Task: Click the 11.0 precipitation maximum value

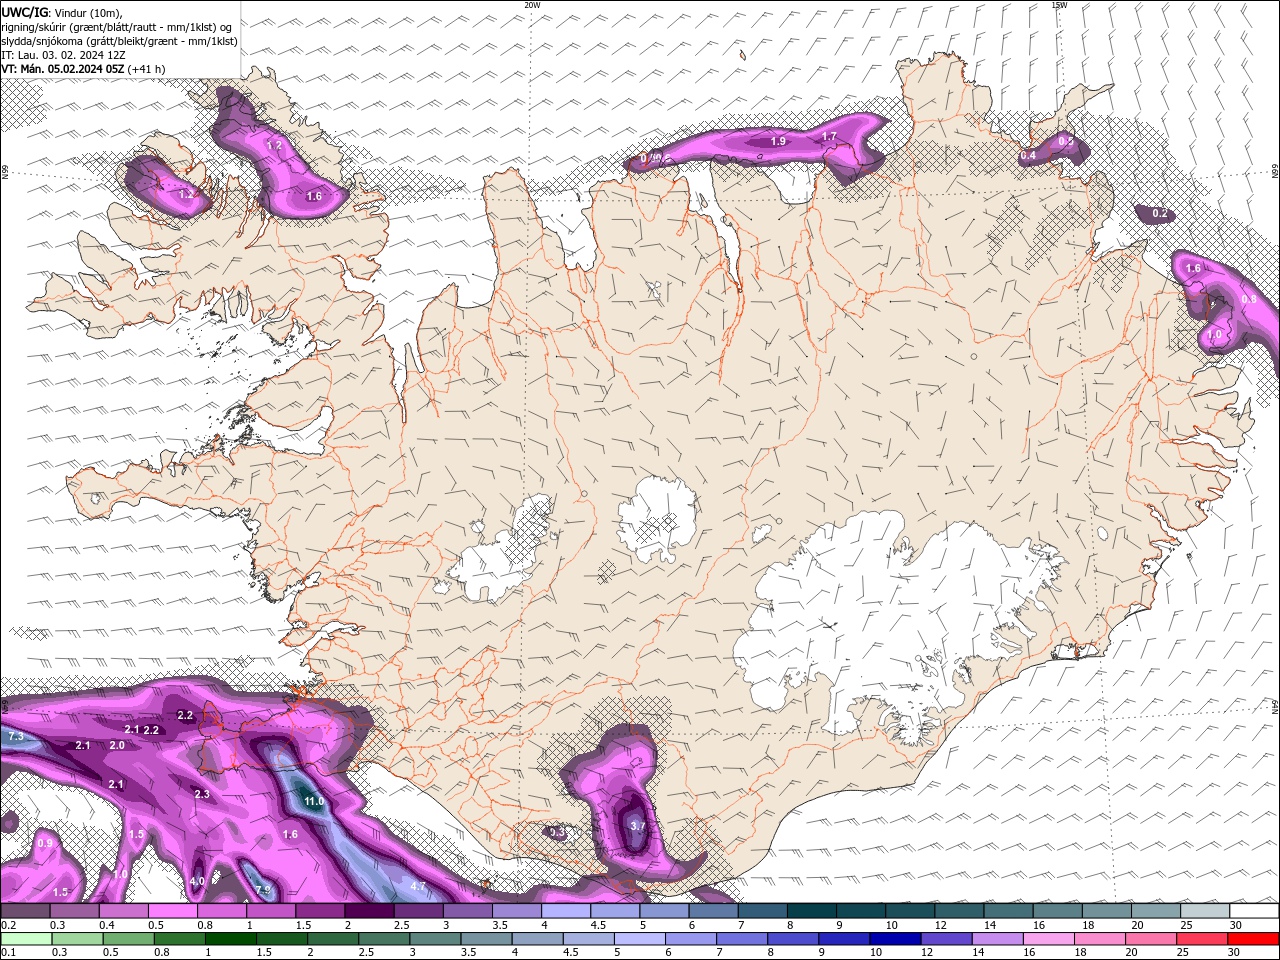Action: click(x=314, y=801)
